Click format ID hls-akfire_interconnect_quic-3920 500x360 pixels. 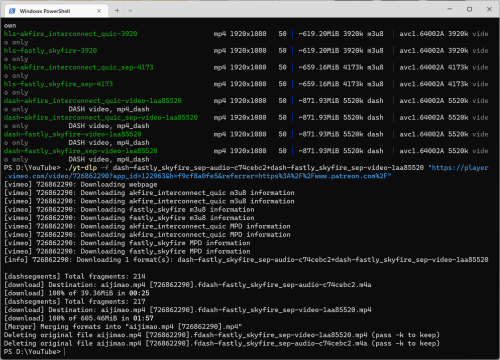pos(71,34)
